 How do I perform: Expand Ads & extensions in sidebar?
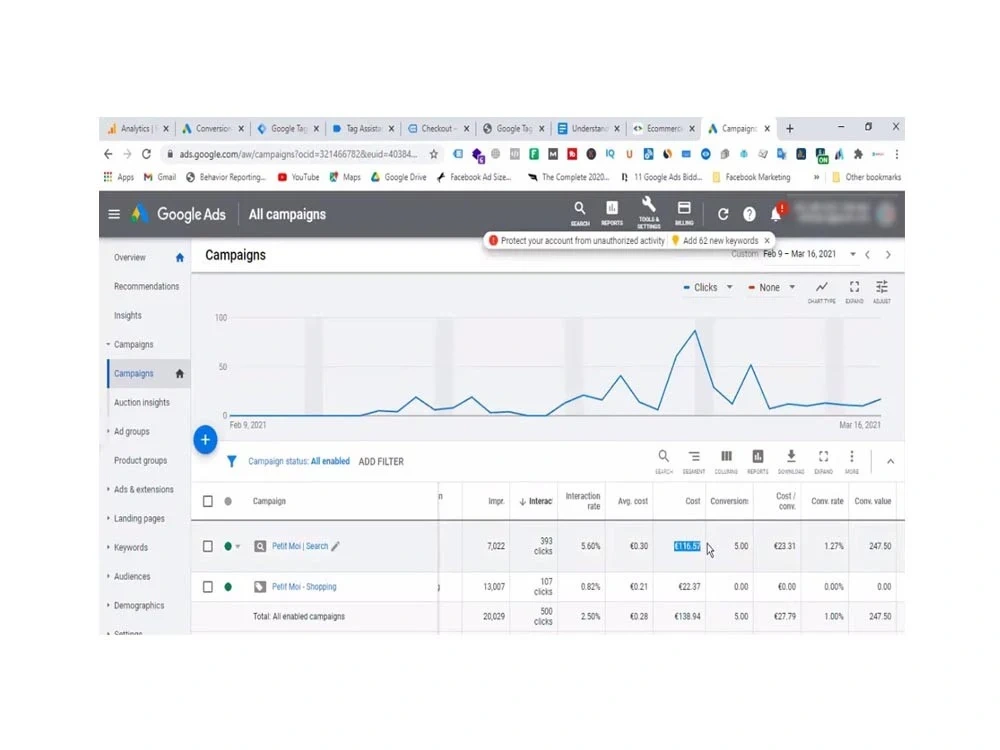(108, 490)
